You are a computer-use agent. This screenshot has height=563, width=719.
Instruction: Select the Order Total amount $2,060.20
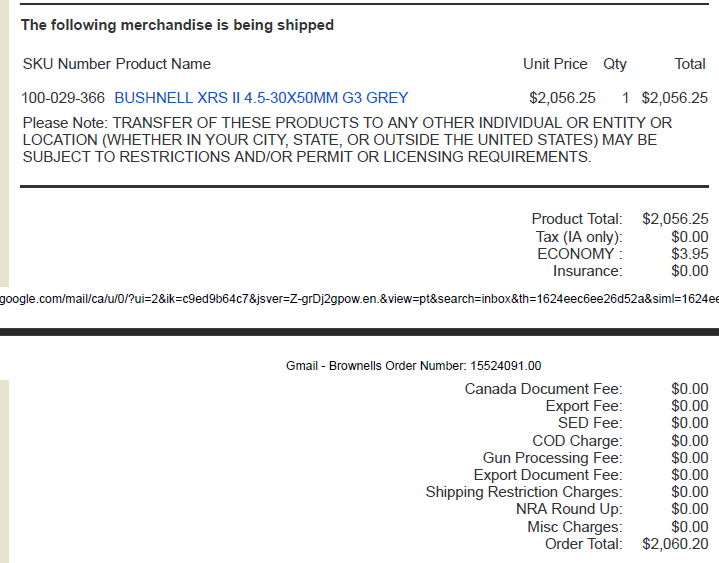(675, 544)
